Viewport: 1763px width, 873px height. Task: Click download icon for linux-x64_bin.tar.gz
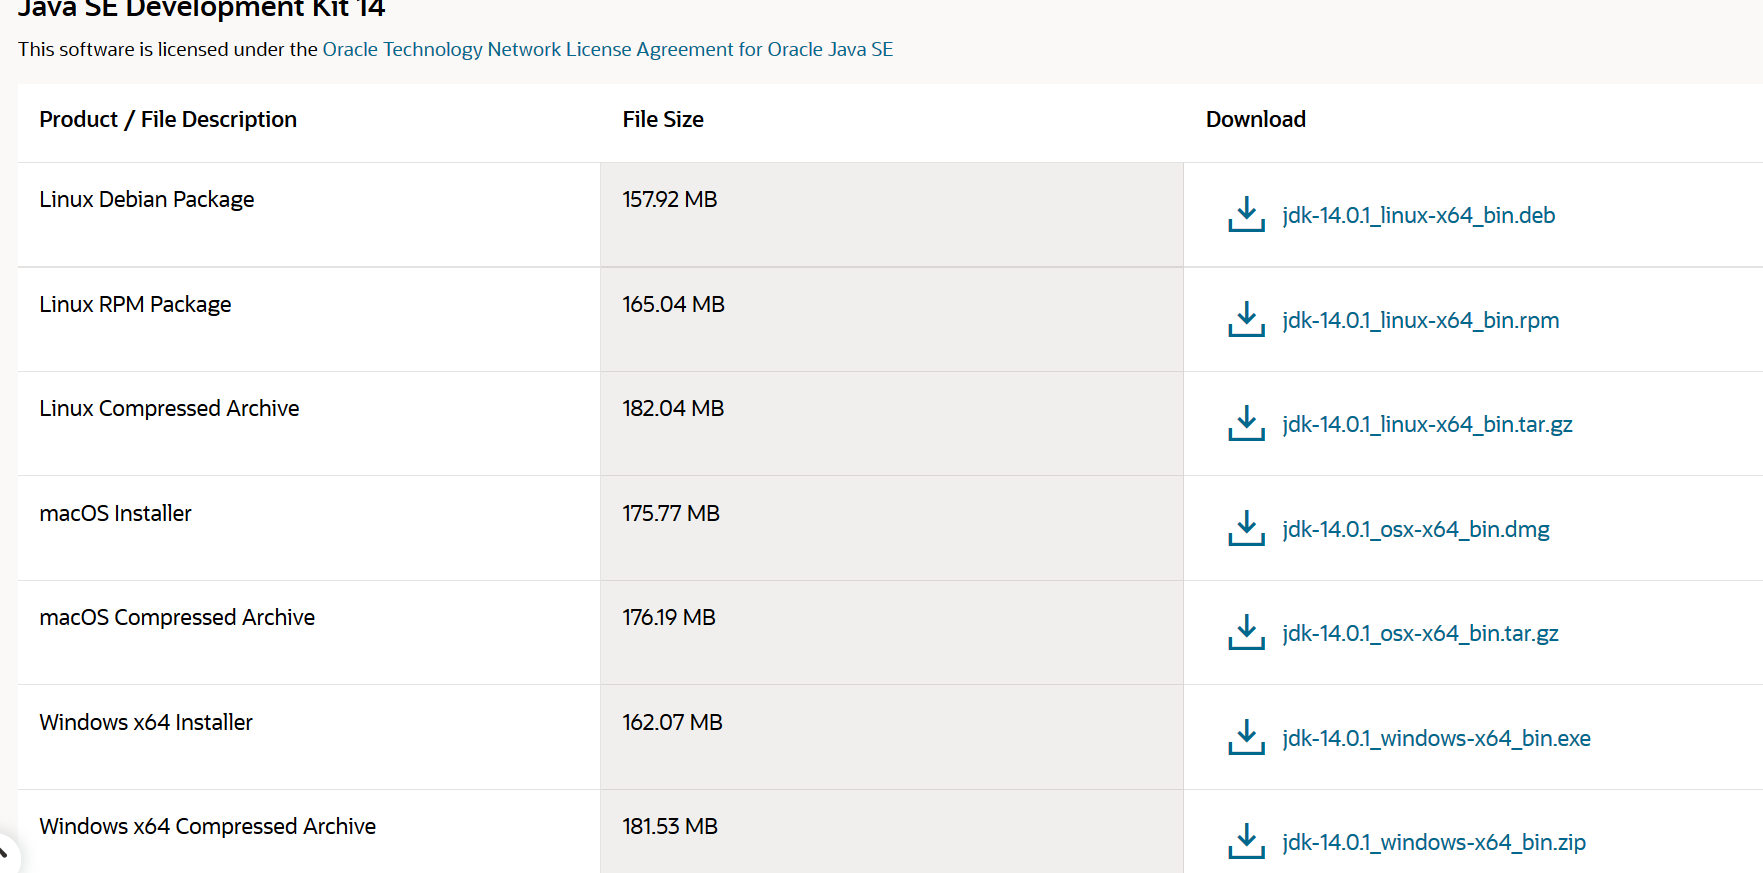1246,424
